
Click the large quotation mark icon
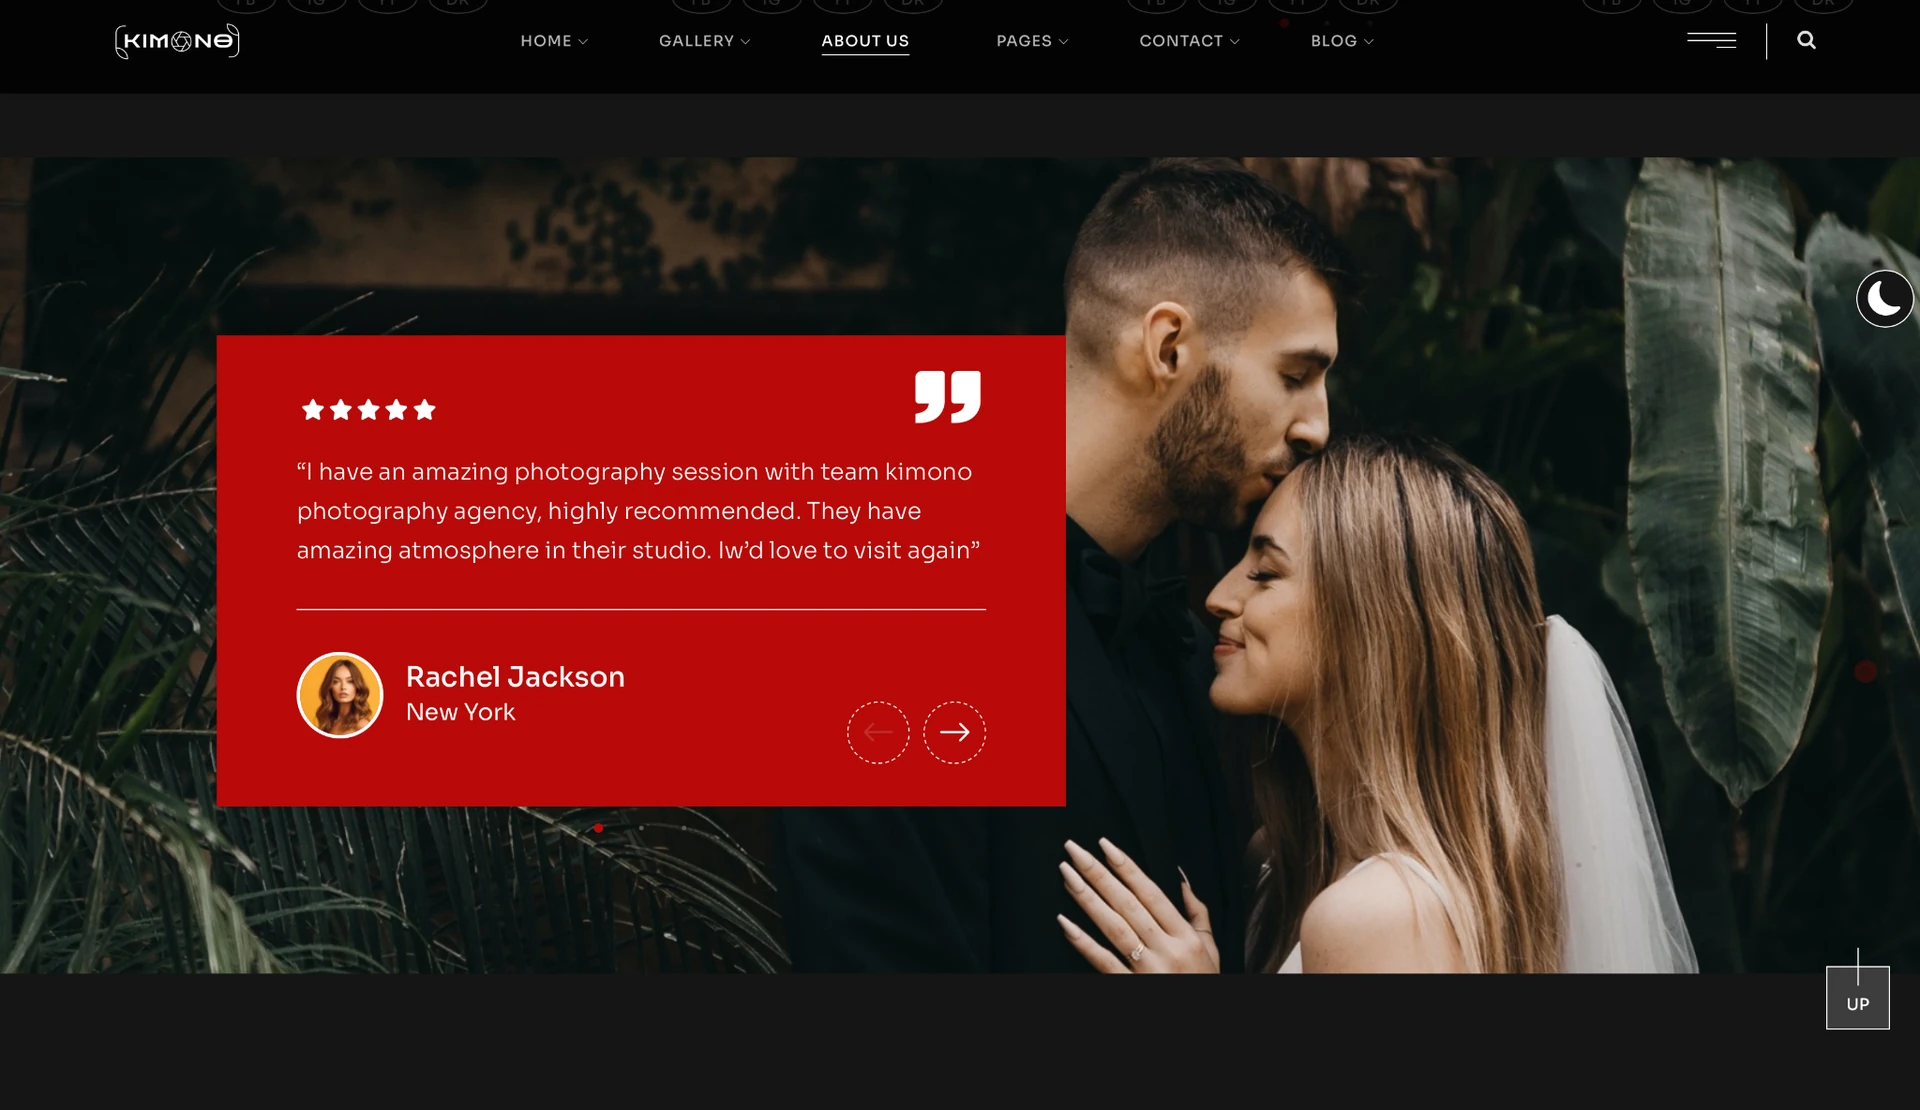coord(947,397)
